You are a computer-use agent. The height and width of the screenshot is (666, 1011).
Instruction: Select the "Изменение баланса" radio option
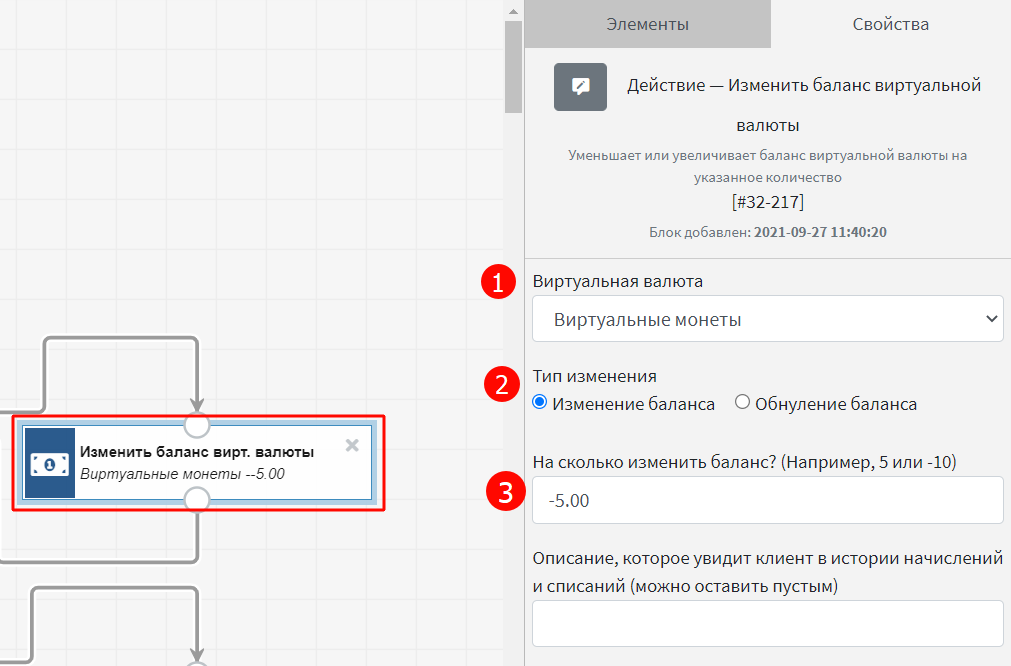(540, 403)
